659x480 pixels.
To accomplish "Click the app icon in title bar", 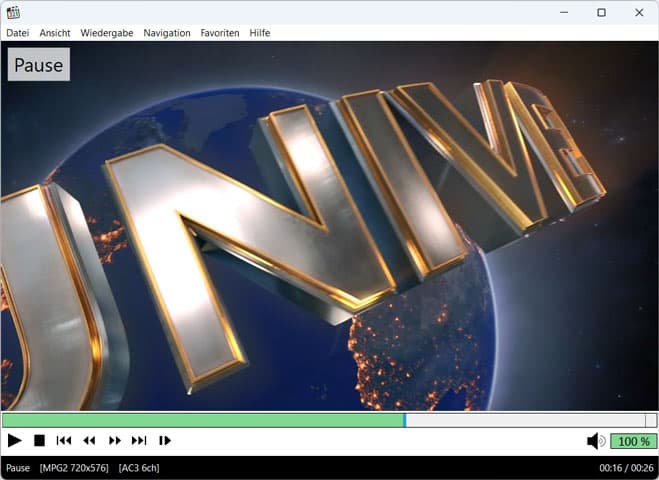I will (x=13, y=12).
